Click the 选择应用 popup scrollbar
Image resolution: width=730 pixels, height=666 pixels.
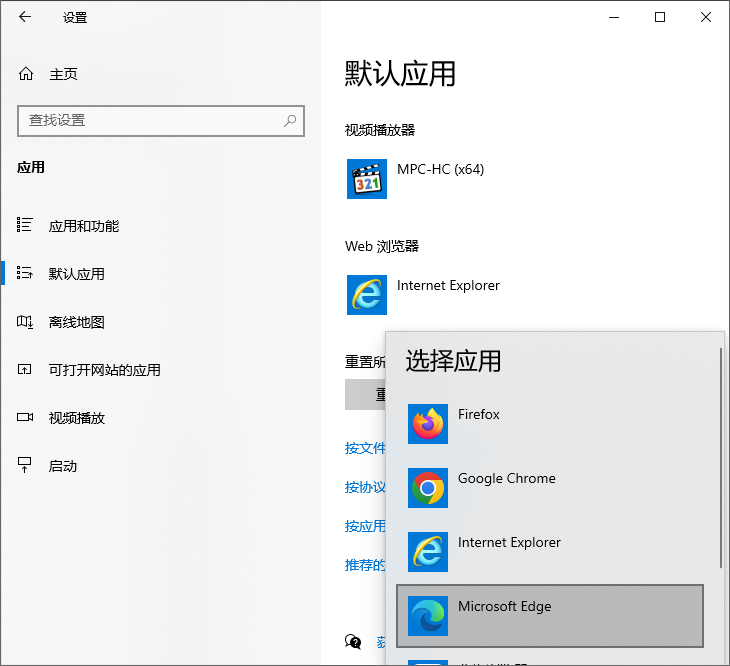click(x=721, y=457)
